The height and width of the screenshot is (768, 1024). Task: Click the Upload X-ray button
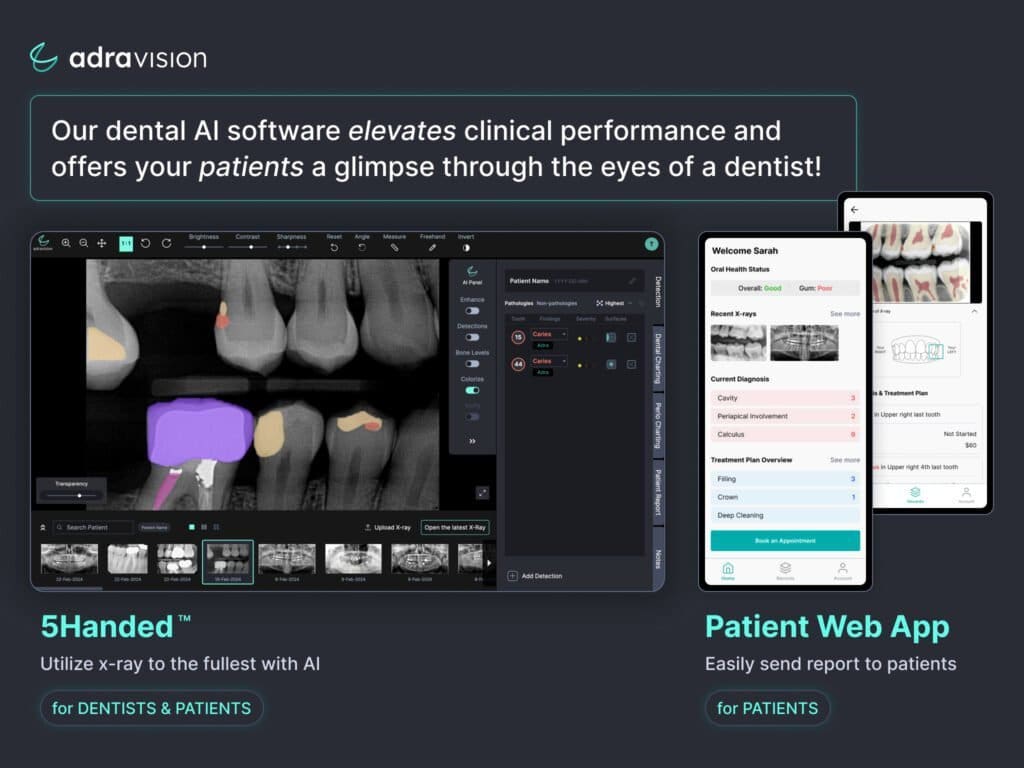click(x=388, y=527)
